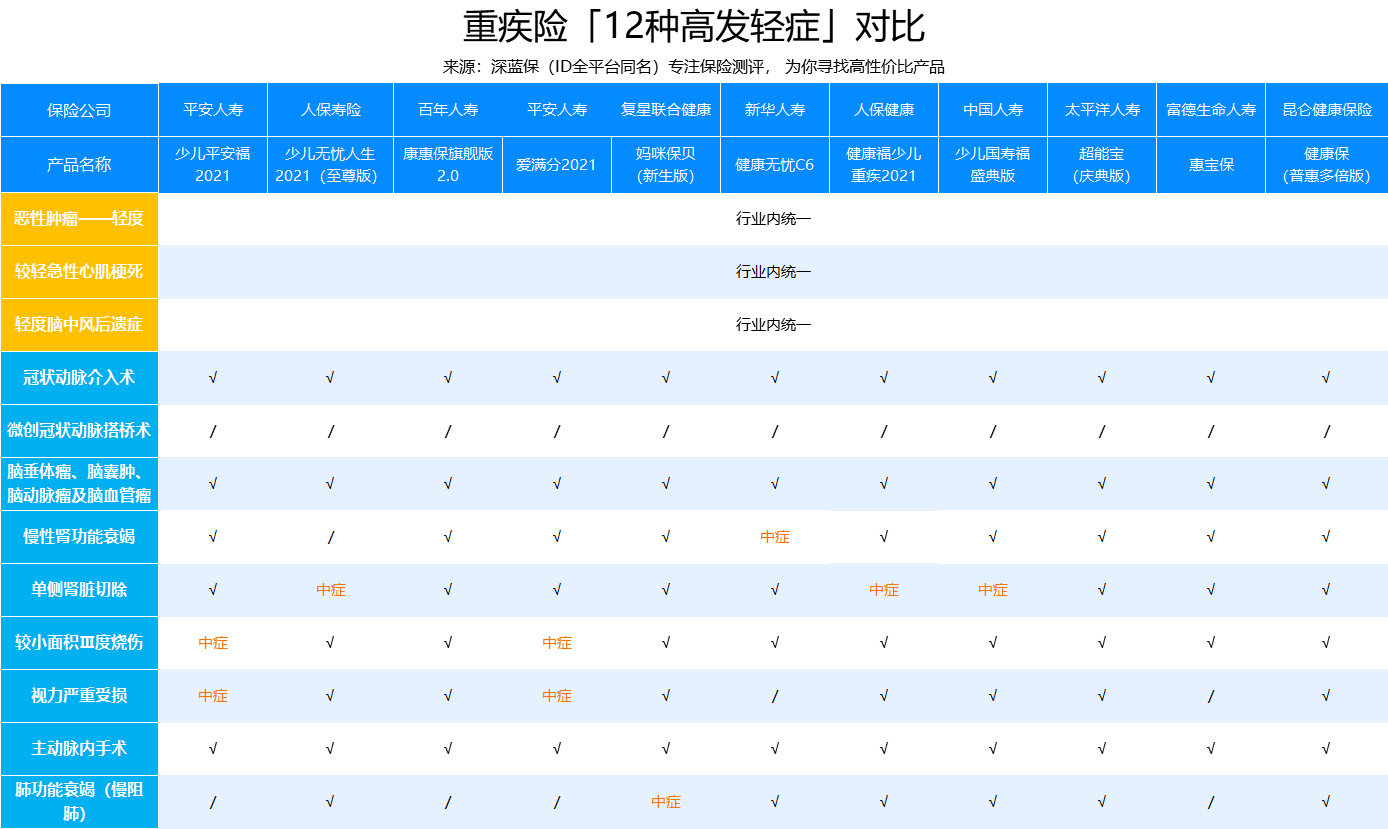Click the row label 微创冠状动脉搭桥术
Viewport: 1388px width, 829px height.
[79, 431]
